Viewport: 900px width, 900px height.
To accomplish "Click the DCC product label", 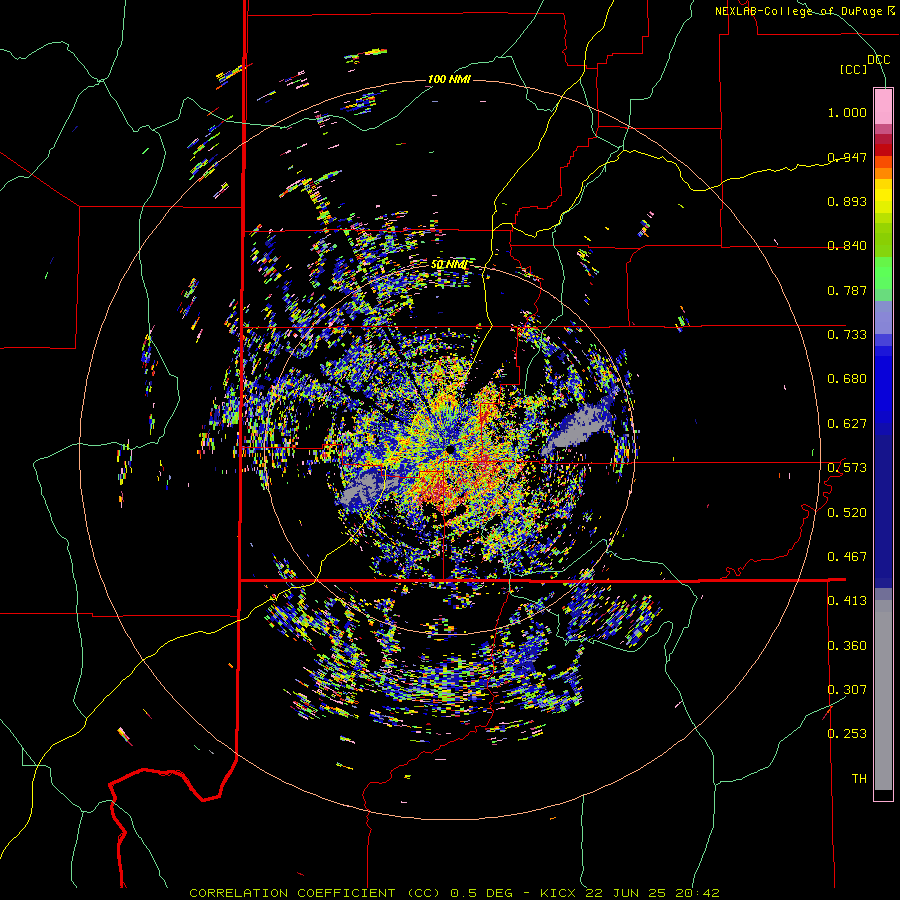I will (878, 60).
